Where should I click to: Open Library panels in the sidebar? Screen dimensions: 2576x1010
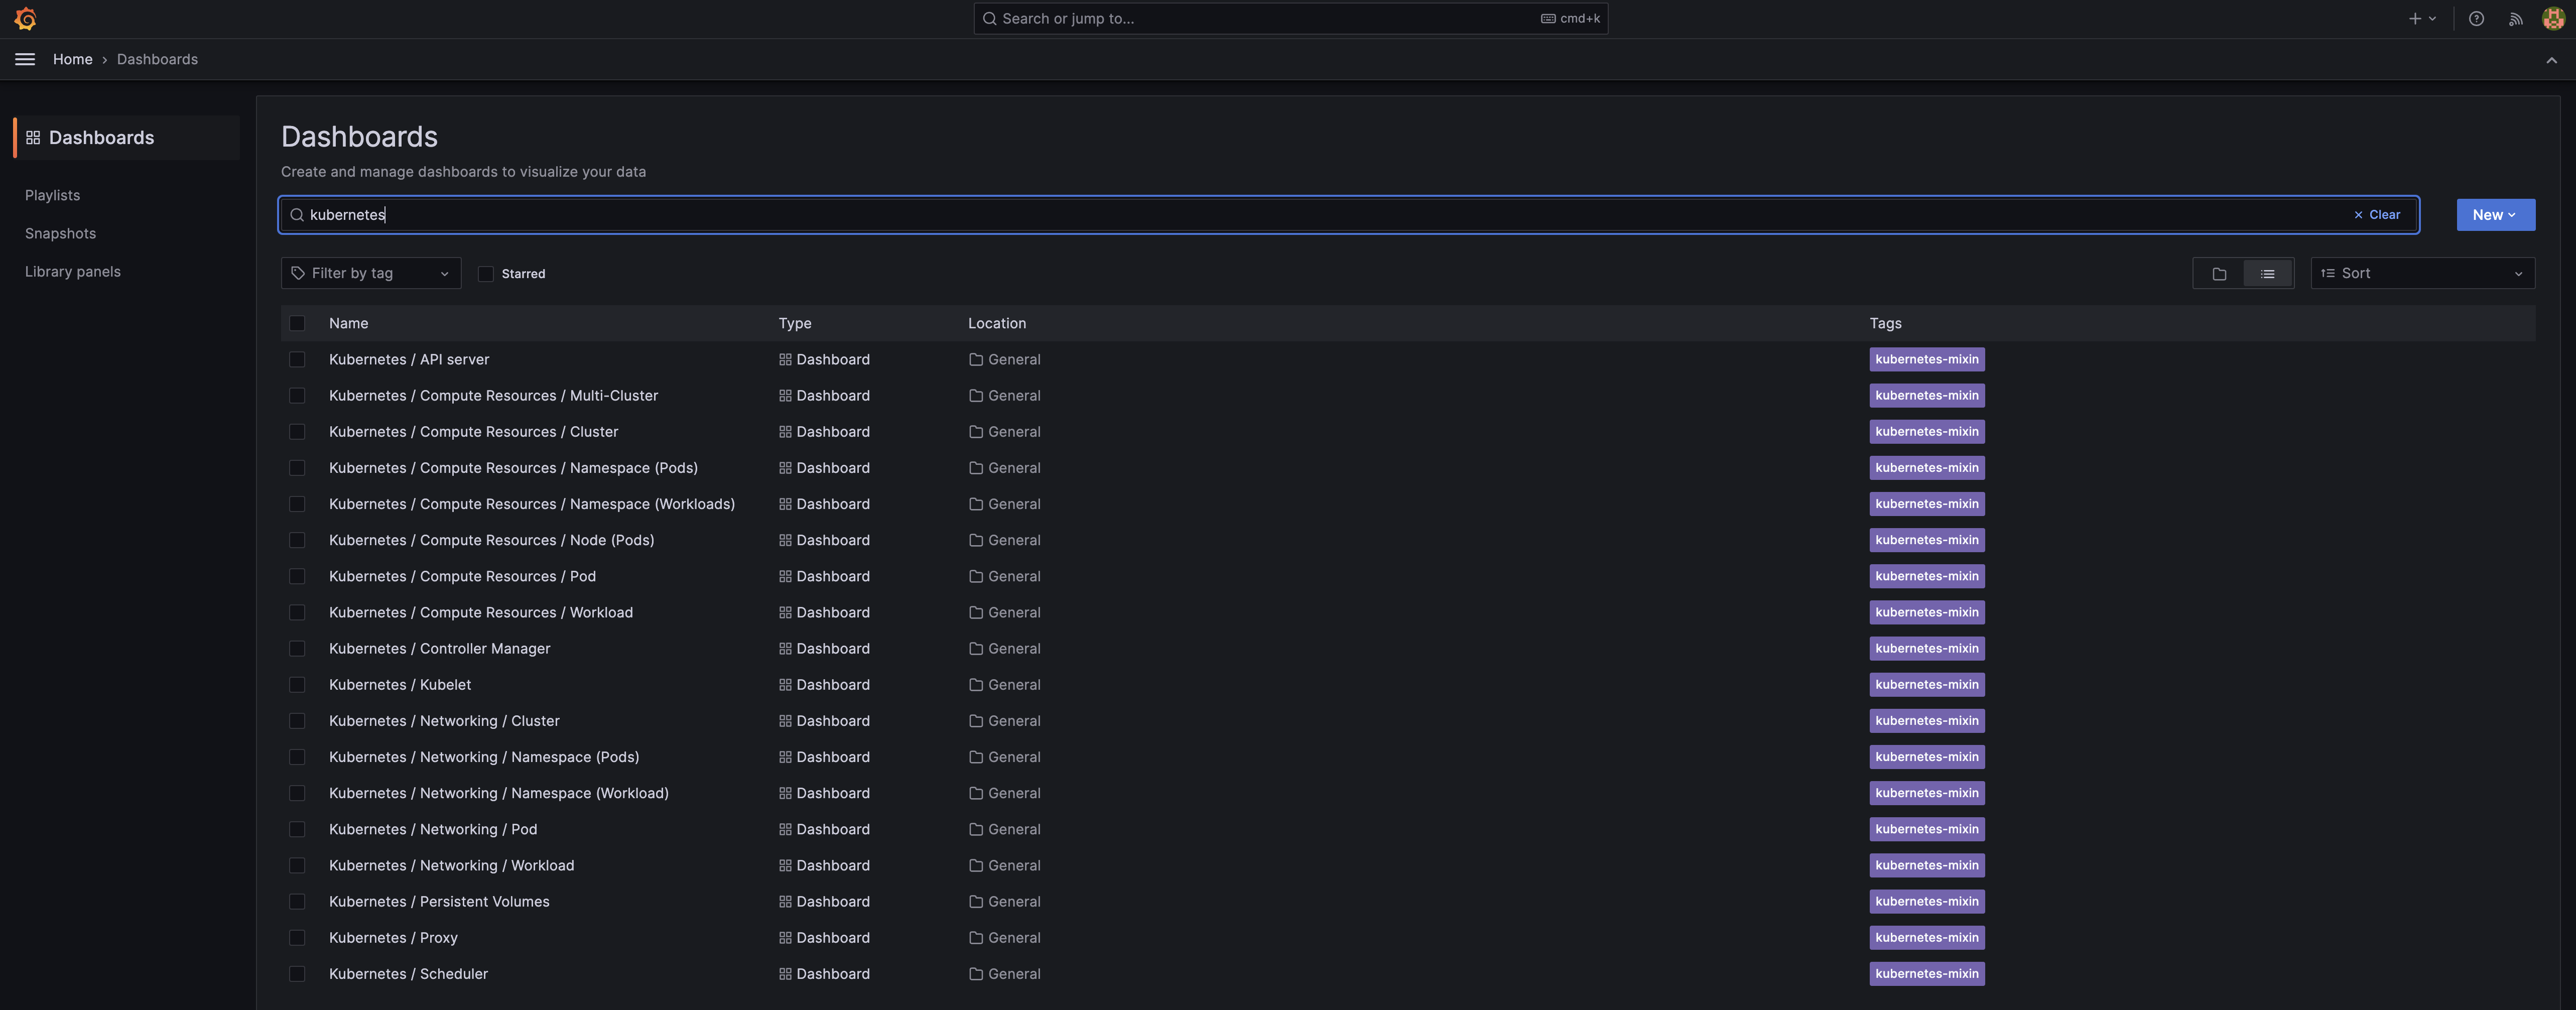tap(72, 272)
